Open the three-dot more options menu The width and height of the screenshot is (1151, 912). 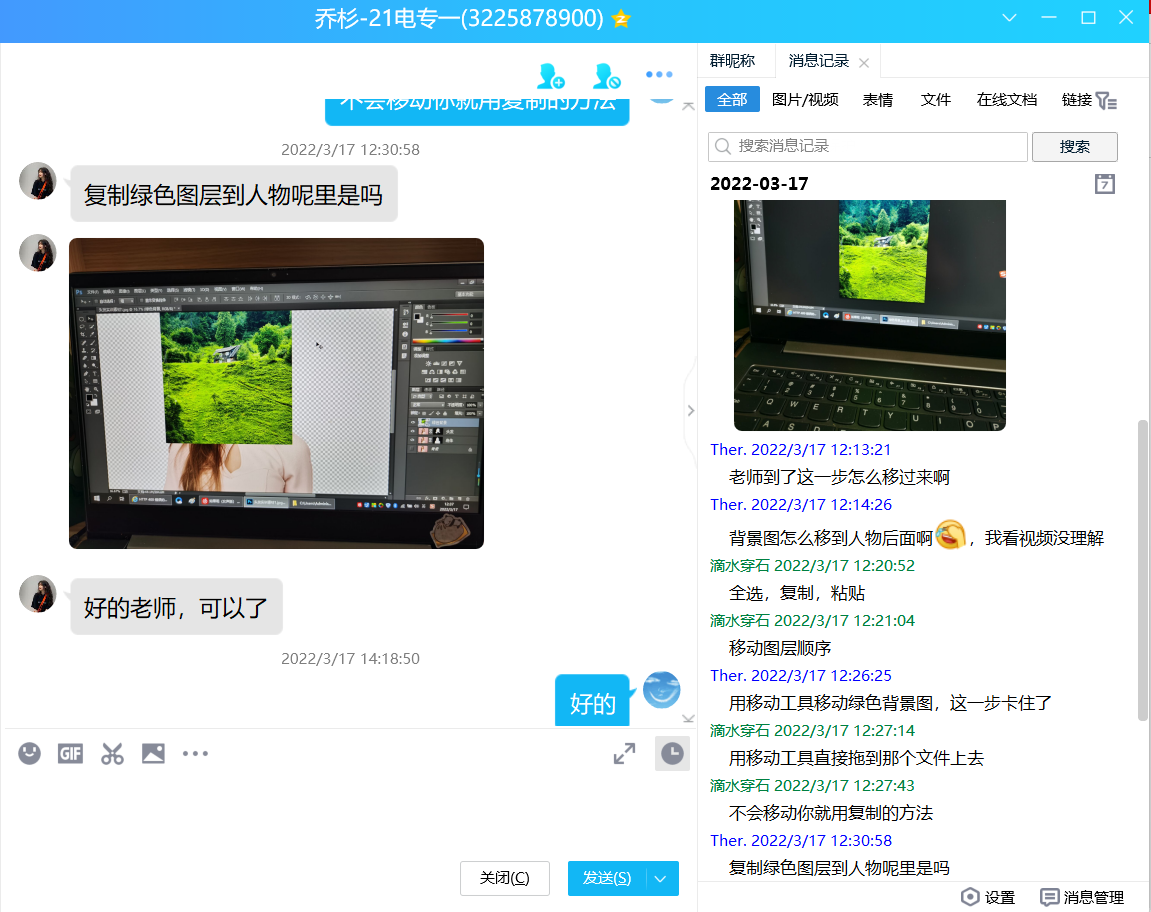[658, 74]
